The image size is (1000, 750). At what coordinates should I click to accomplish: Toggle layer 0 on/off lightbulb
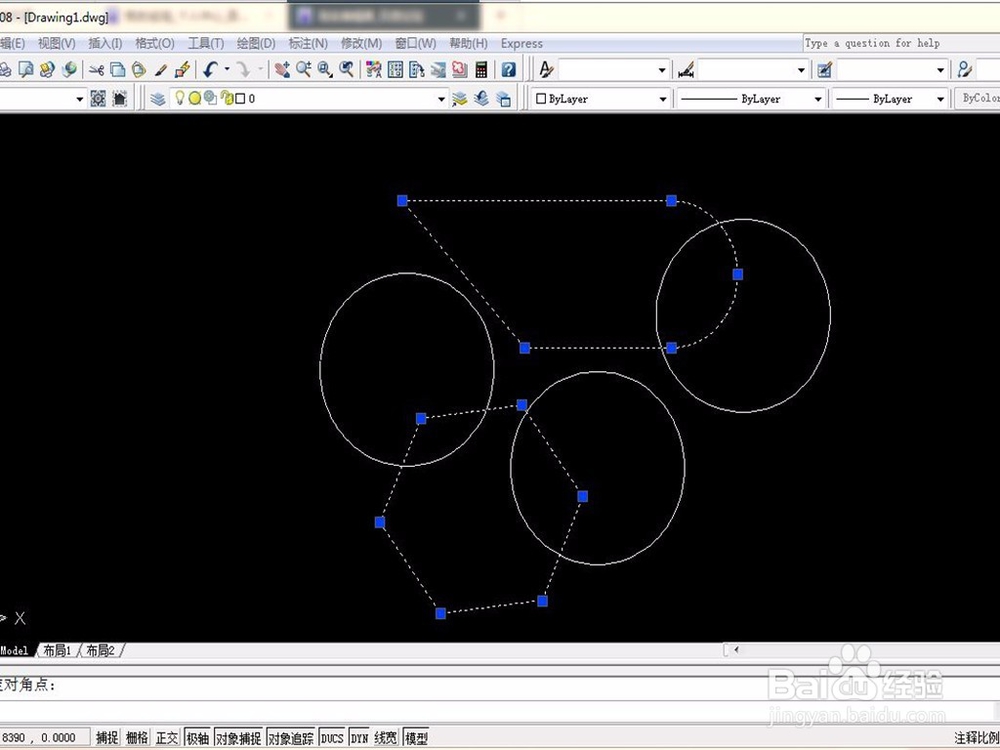click(x=180, y=98)
